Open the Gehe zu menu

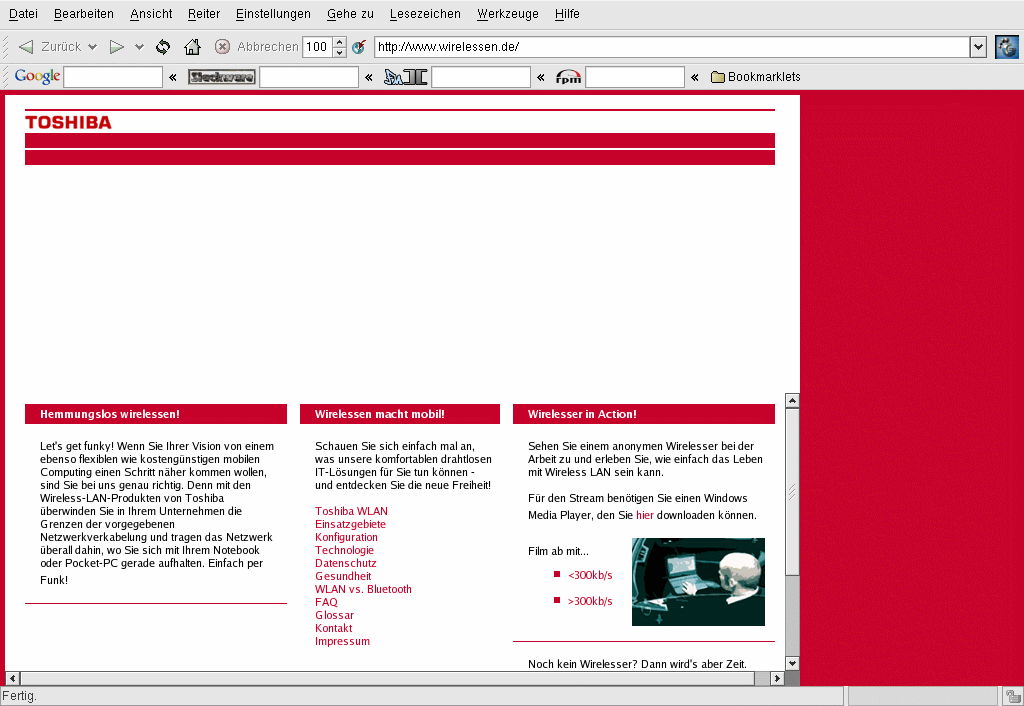coord(350,14)
